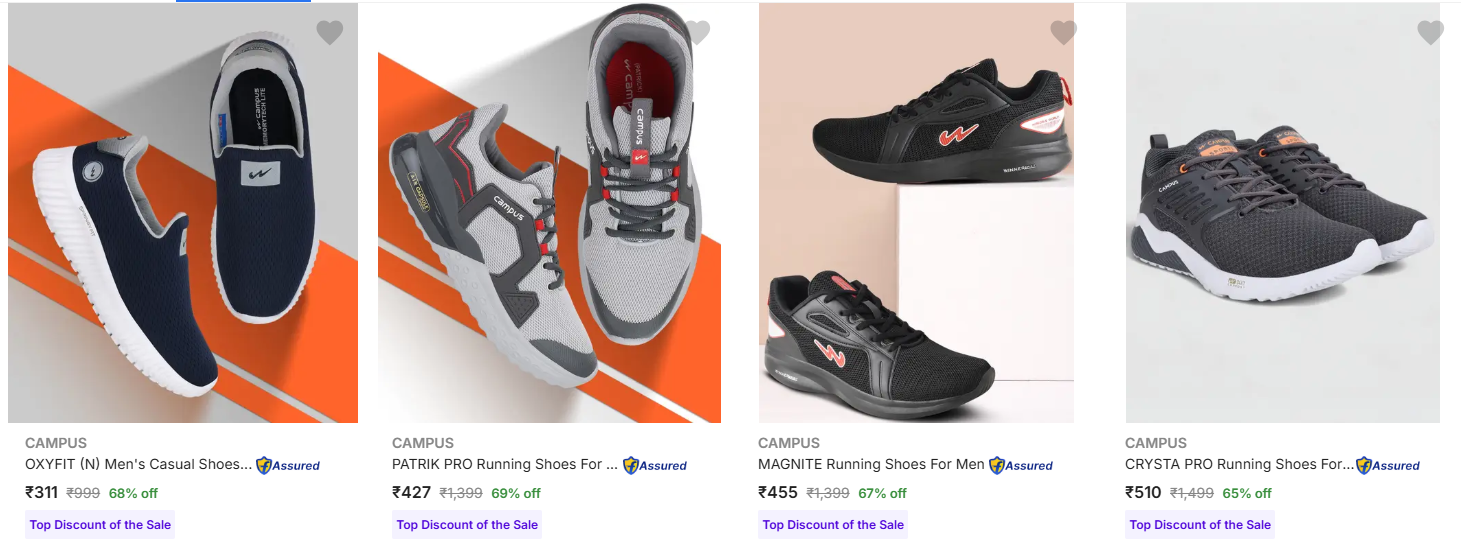Viewport: 1461px width, 546px height.
Task: Open navy OXYFIT slip-on shoe image
Action: pyautogui.click(x=183, y=230)
